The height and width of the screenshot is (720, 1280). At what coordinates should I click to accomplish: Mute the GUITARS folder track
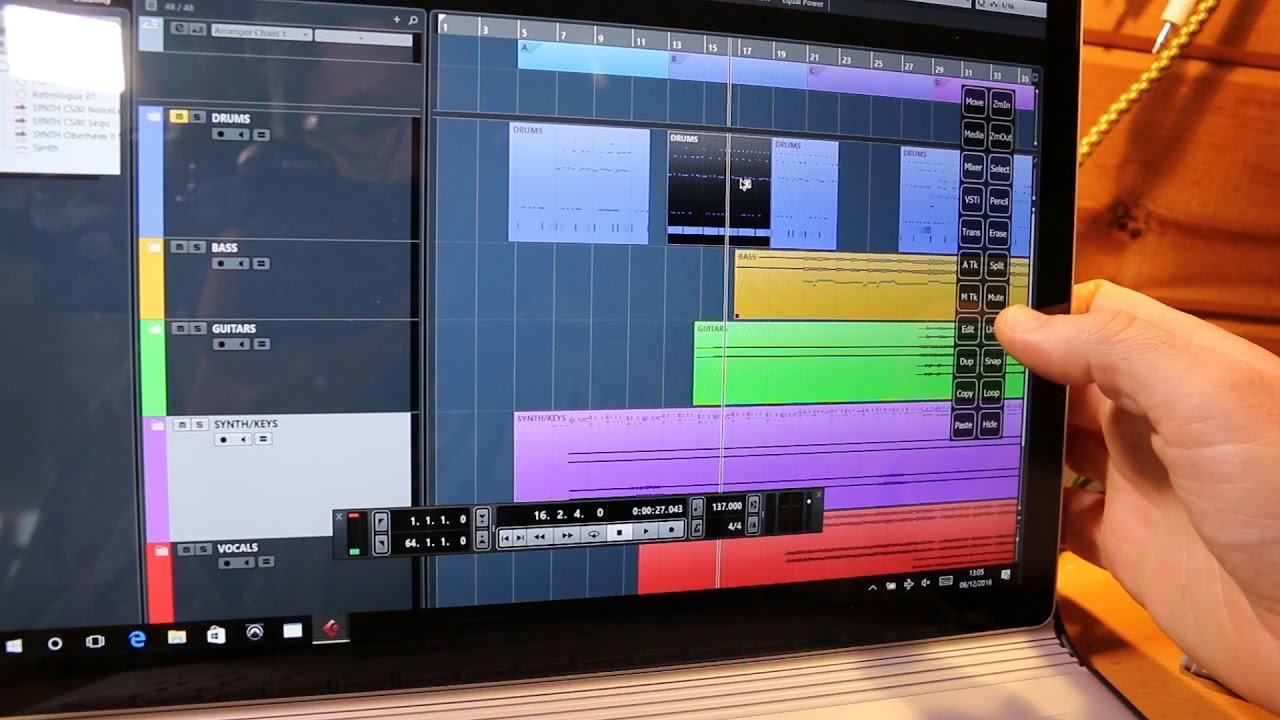(181, 328)
